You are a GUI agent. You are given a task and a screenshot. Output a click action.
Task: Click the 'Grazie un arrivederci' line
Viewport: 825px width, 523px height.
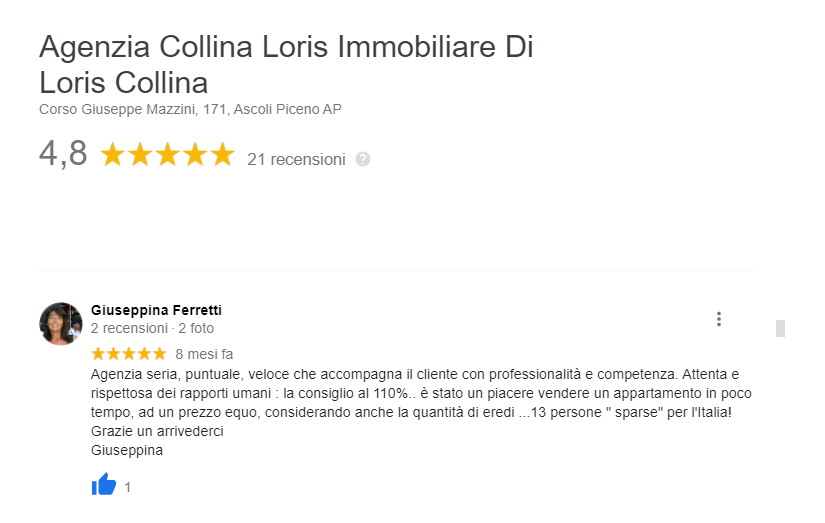coord(157,431)
